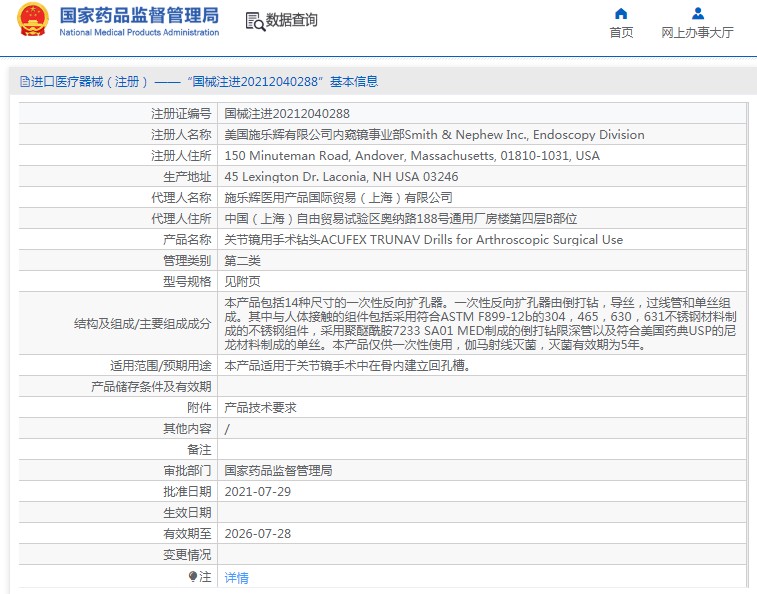Click the 生效日期 label
Image resolution: width=757 pixels, height=594 pixels.
(187, 513)
